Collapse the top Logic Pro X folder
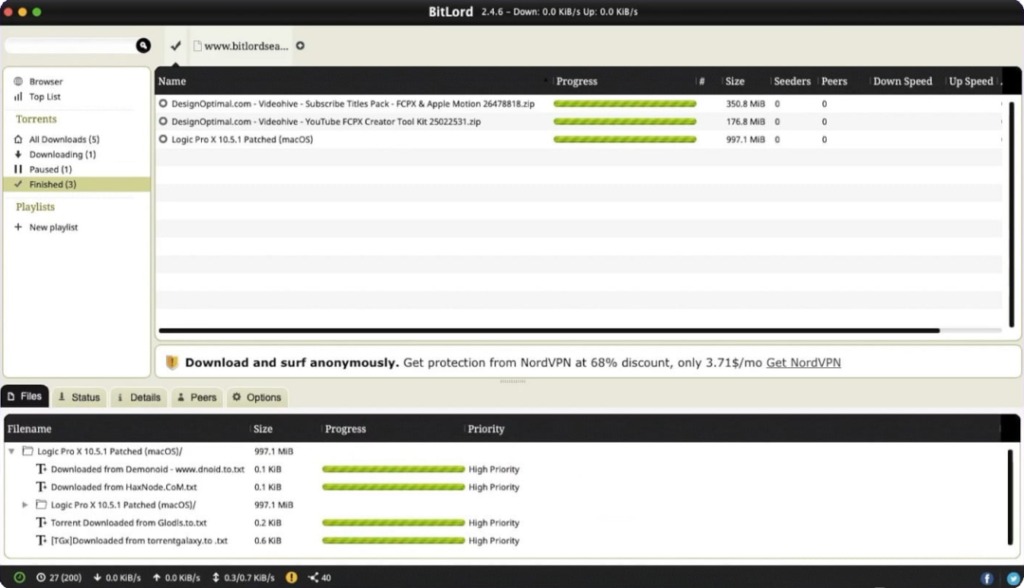Viewport: 1024px width, 588px height. (11, 451)
